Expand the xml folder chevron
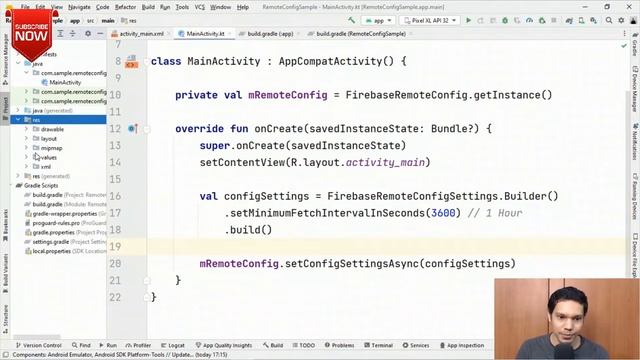 tap(27, 167)
